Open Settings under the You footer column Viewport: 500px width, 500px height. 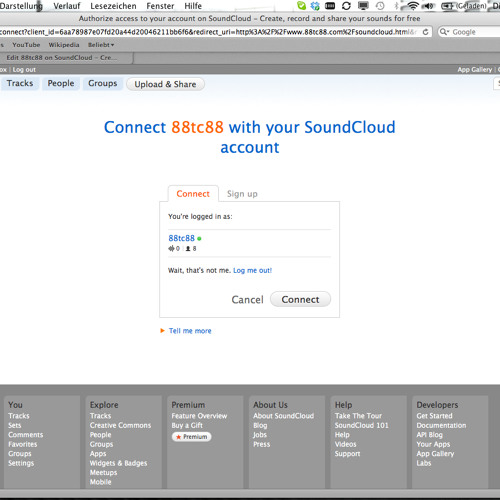[x=21, y=463]
